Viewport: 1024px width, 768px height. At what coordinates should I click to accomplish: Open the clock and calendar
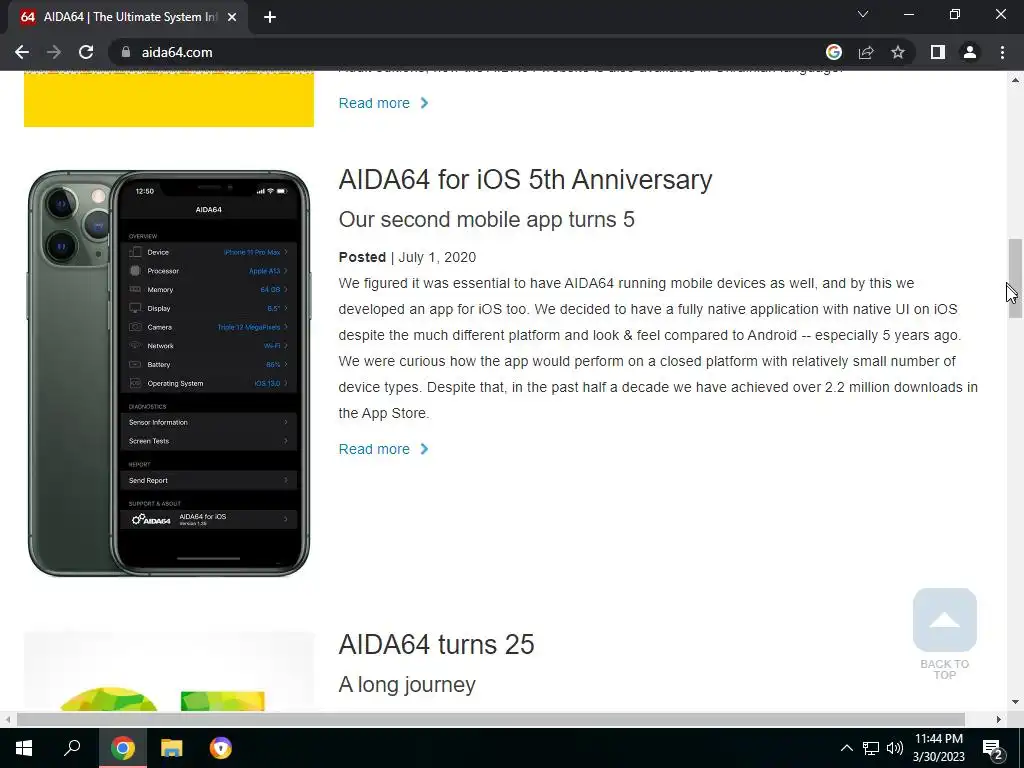click(x=938, y=748)
